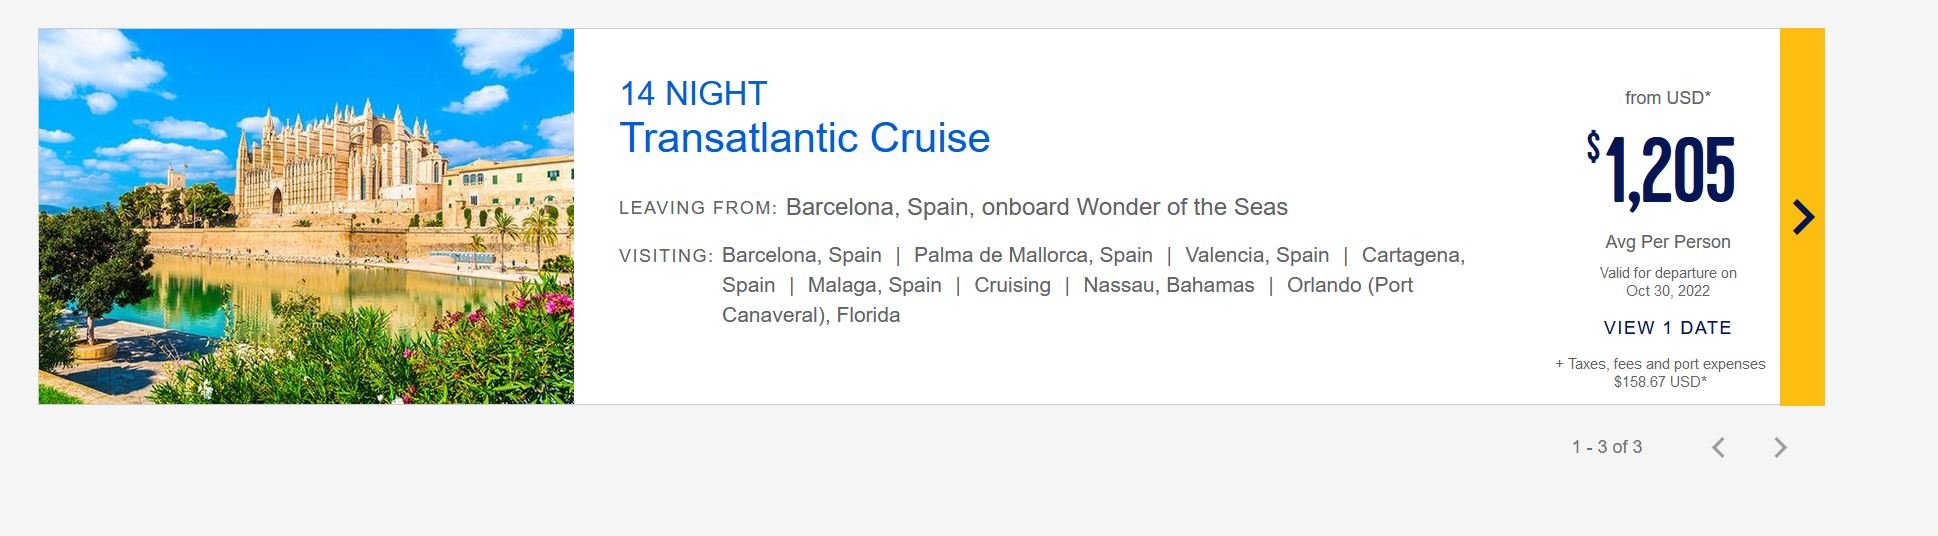The height and width of the screenshot is (536, 1938).
Task: Choose Malaga, Spain from the itinerary
Action: 875,285
